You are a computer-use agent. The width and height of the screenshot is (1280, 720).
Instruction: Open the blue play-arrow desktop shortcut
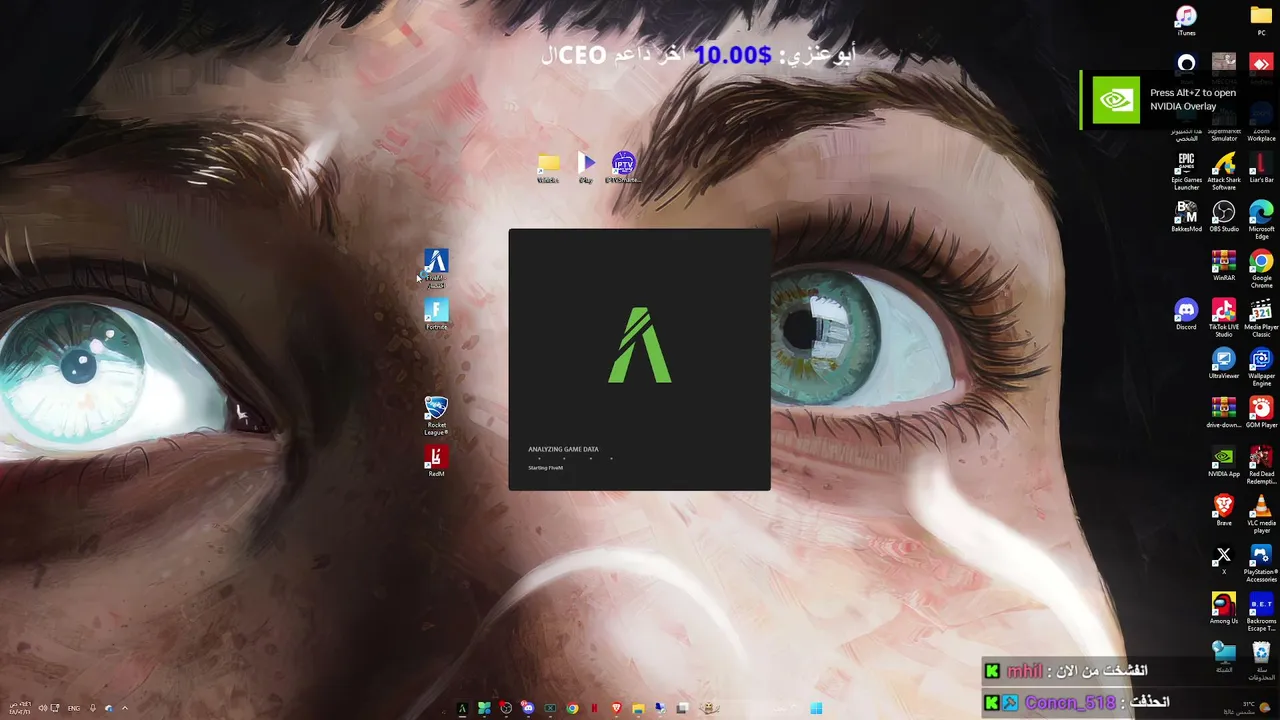click(x=586, y=168)
